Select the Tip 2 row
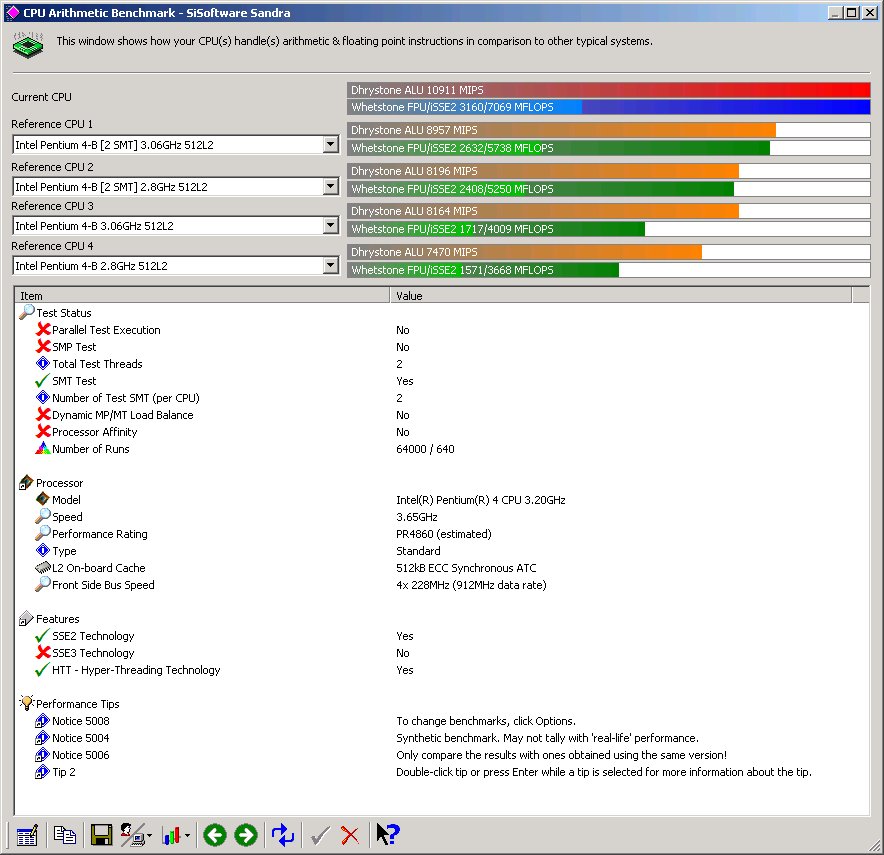Viewport: 884px width, 855px height. [x=442, y=772]
